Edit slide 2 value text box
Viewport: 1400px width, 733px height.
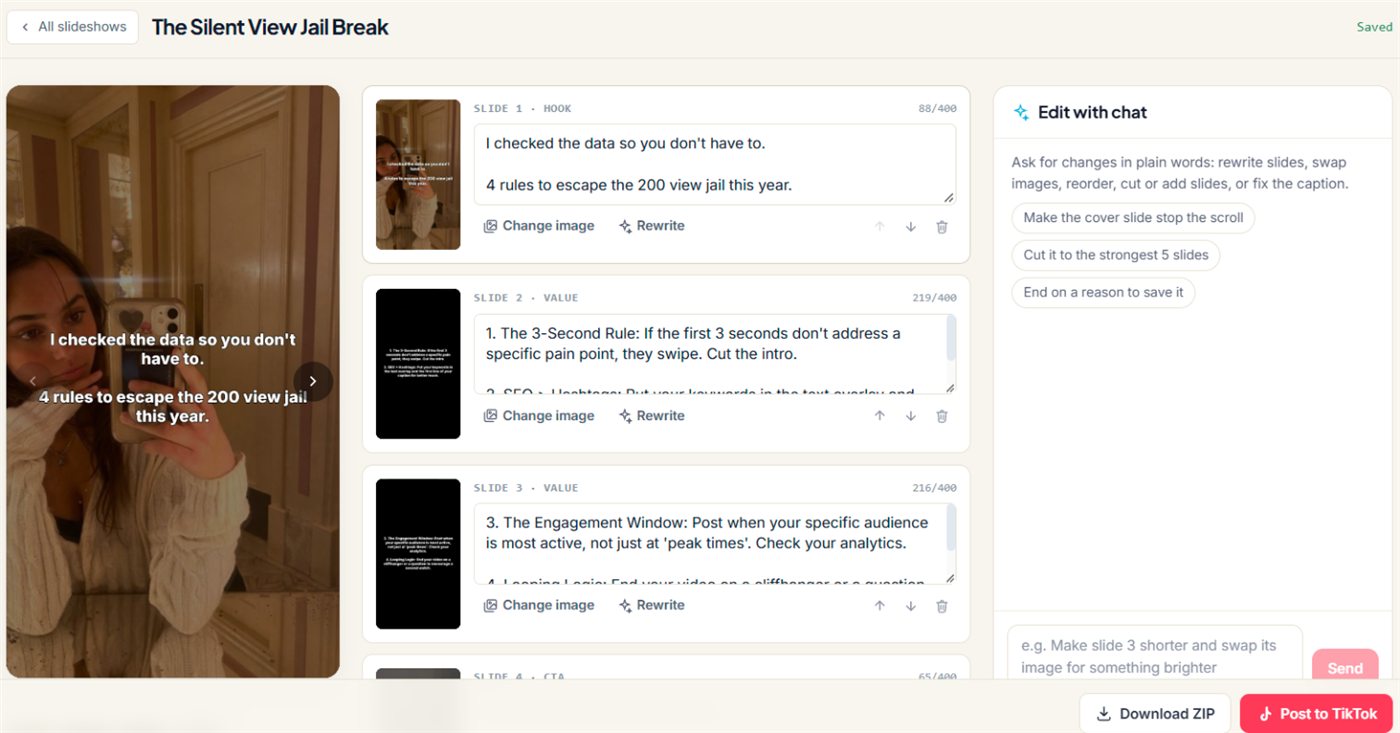click(715, 354)
